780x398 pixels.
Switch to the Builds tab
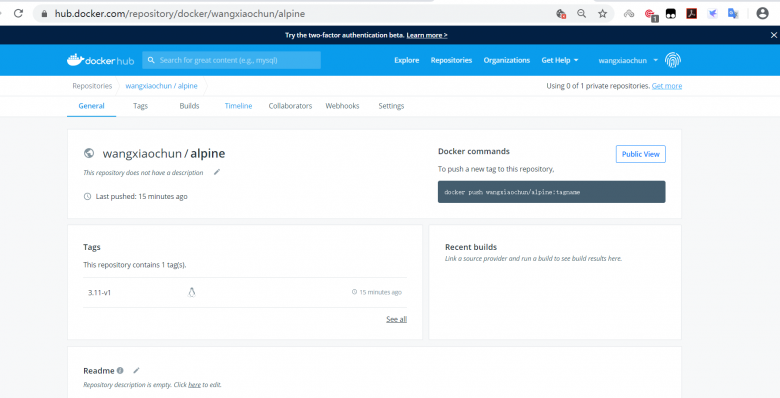pyautogui.click(x=189, y=106)
